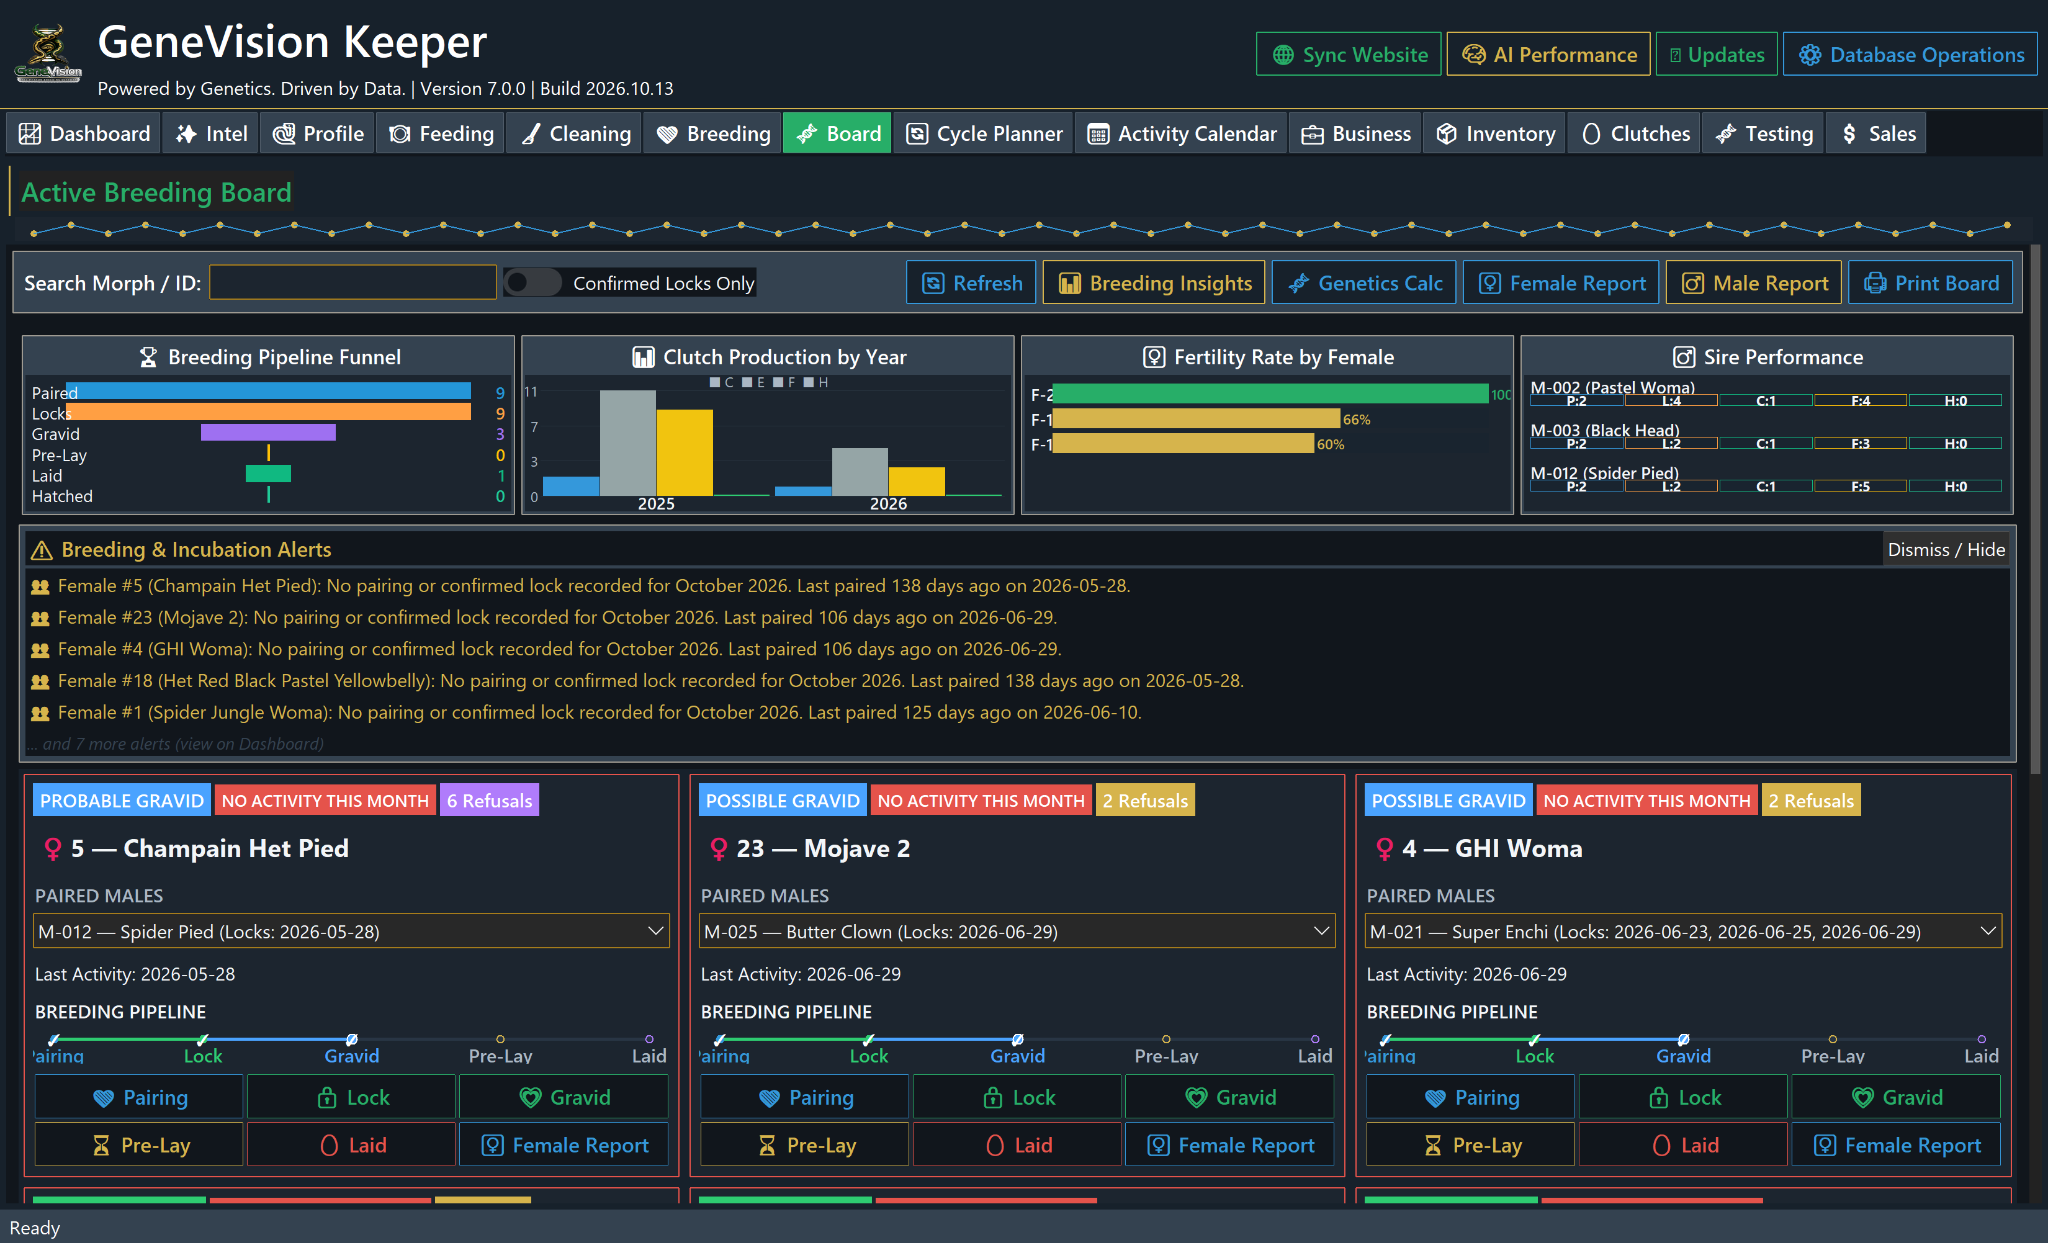Mark Mojave 2 as Gravid
The image size is (2048, 1243).
[1230, 1098]
